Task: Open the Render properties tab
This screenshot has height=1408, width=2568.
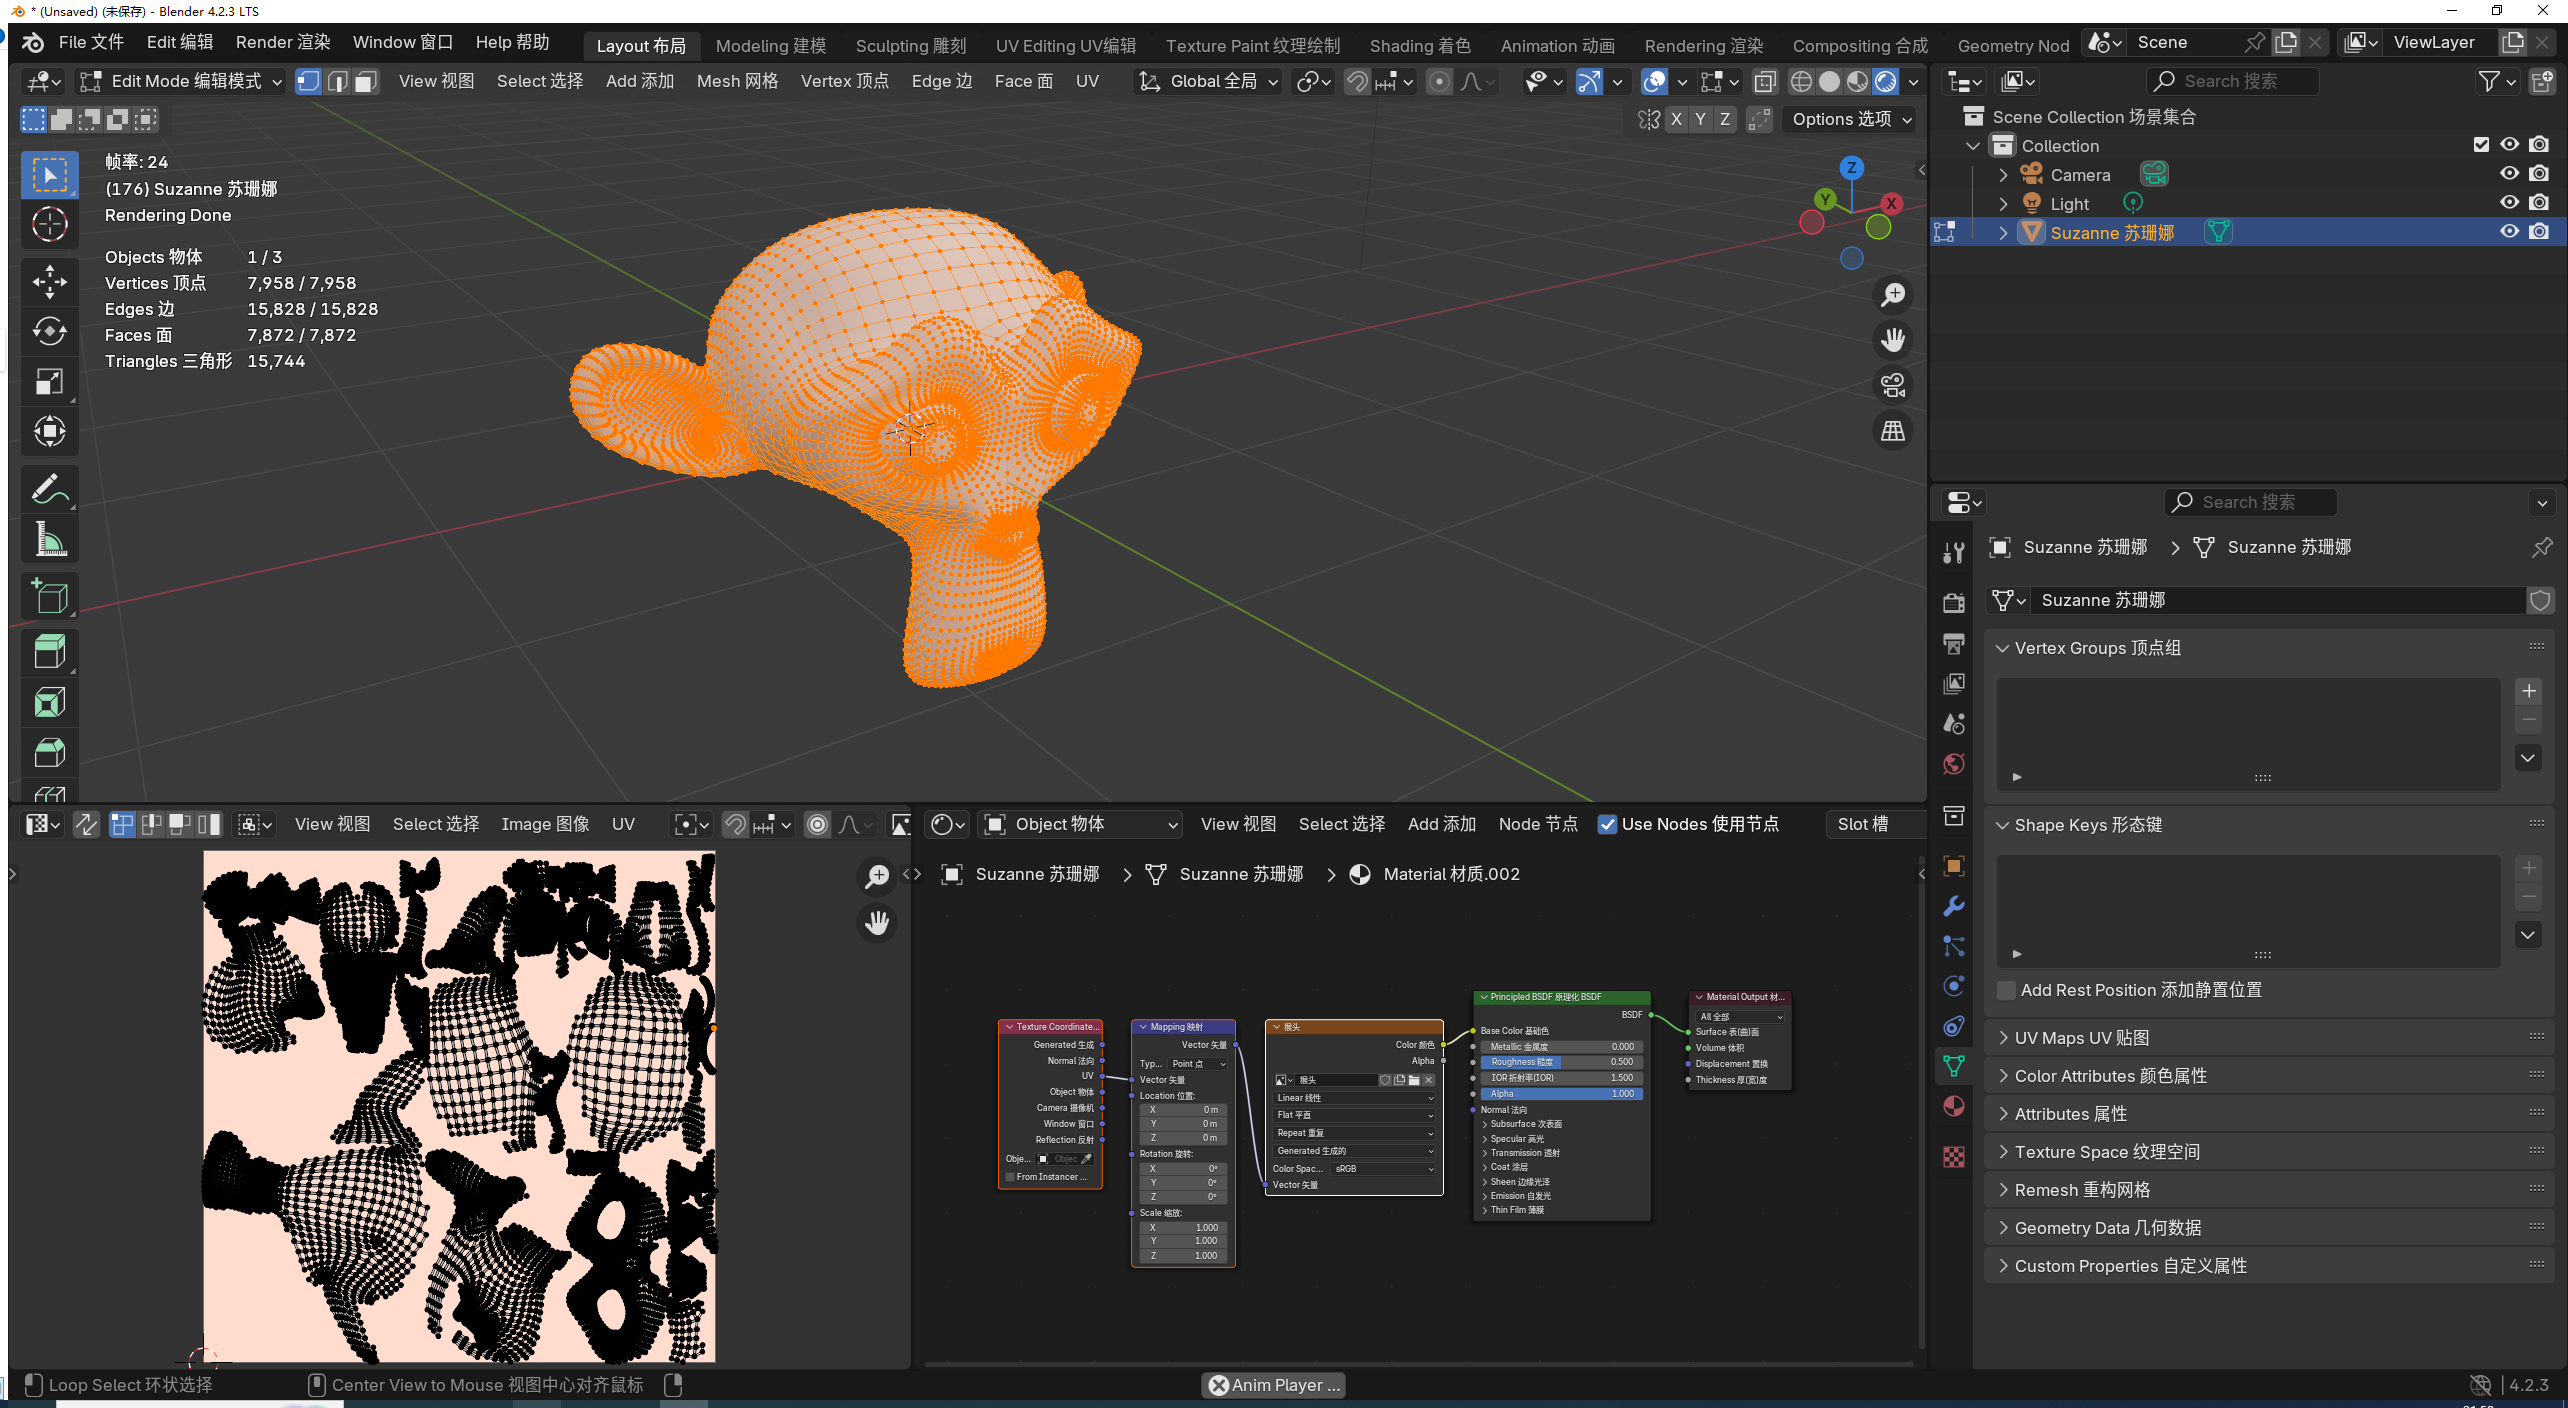Action: coord(1954,602)
